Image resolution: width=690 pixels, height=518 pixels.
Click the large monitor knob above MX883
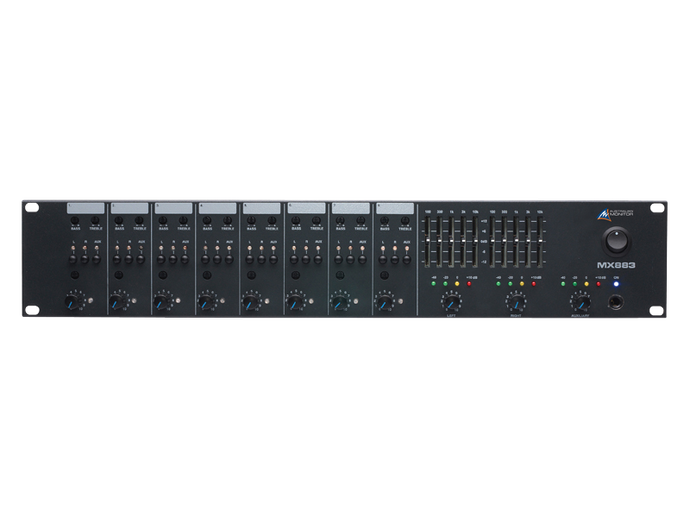(616, 241)
